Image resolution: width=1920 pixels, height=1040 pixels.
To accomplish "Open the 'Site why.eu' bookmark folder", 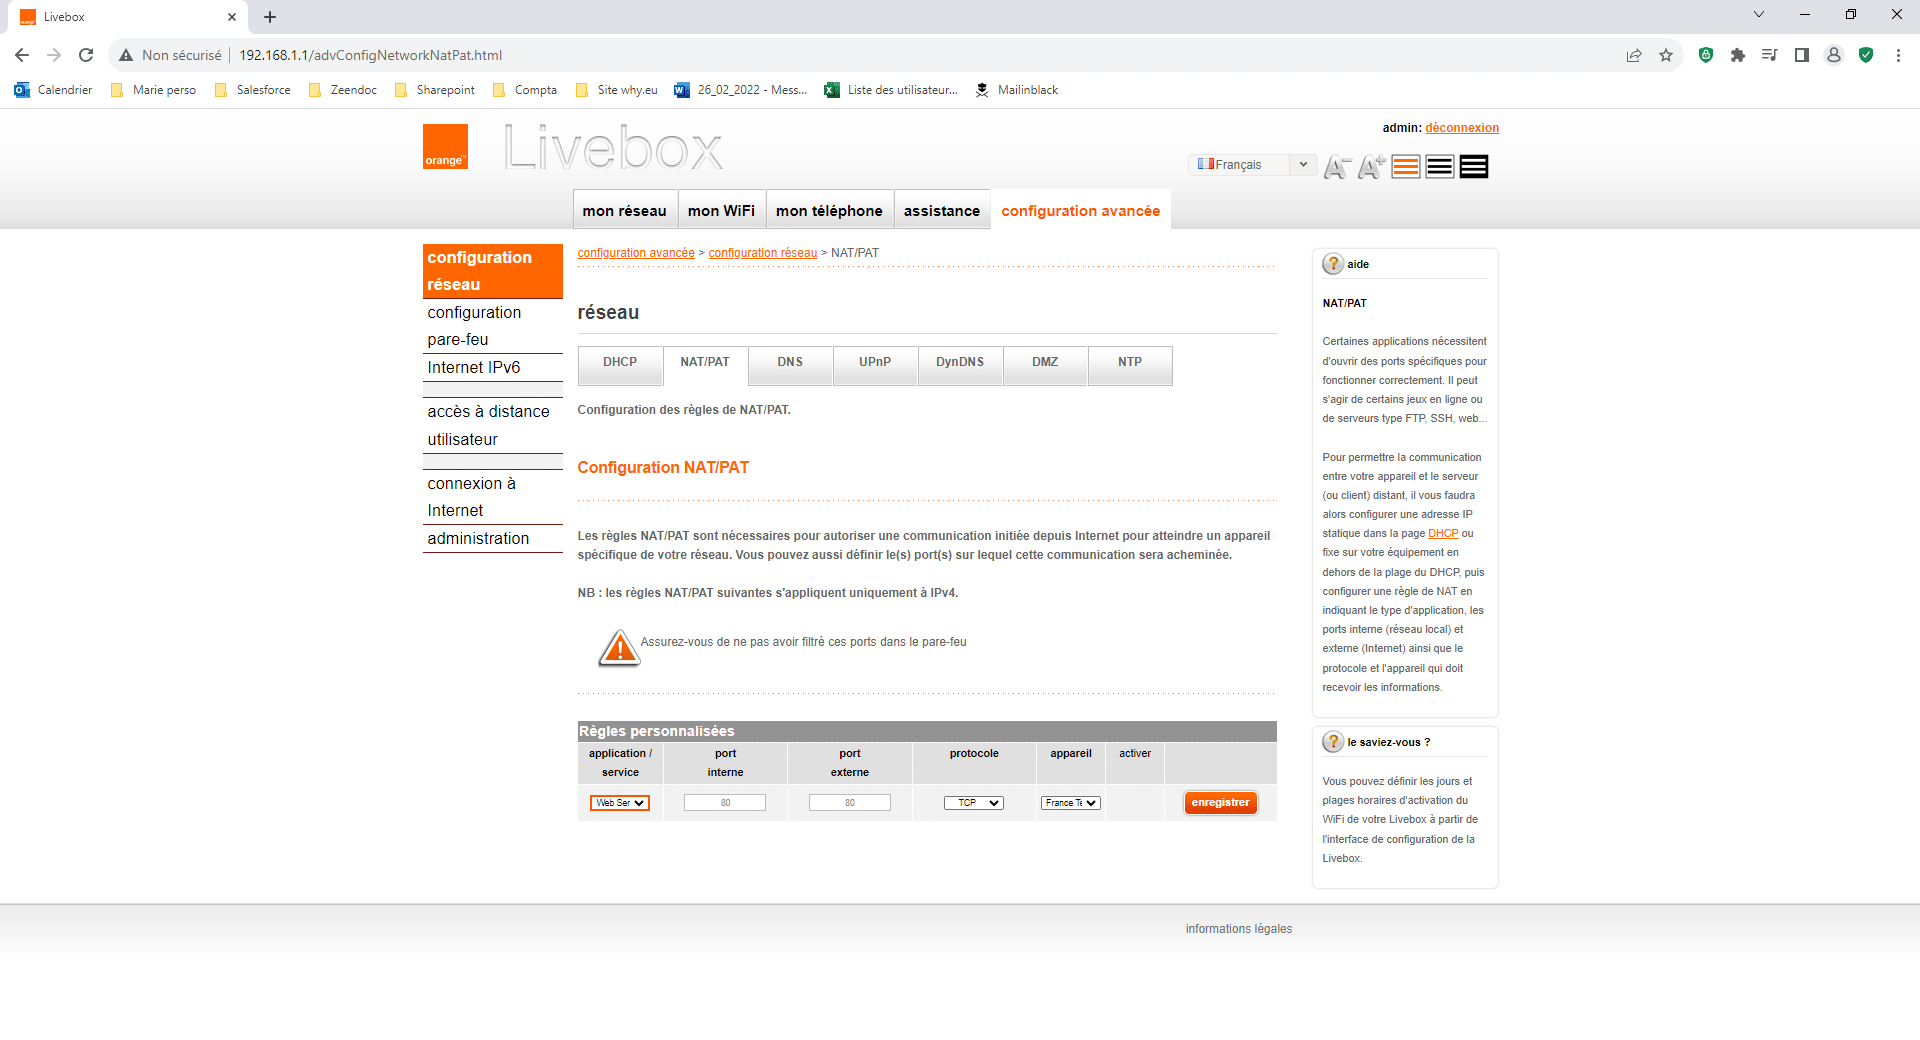I will click(617, 90).
